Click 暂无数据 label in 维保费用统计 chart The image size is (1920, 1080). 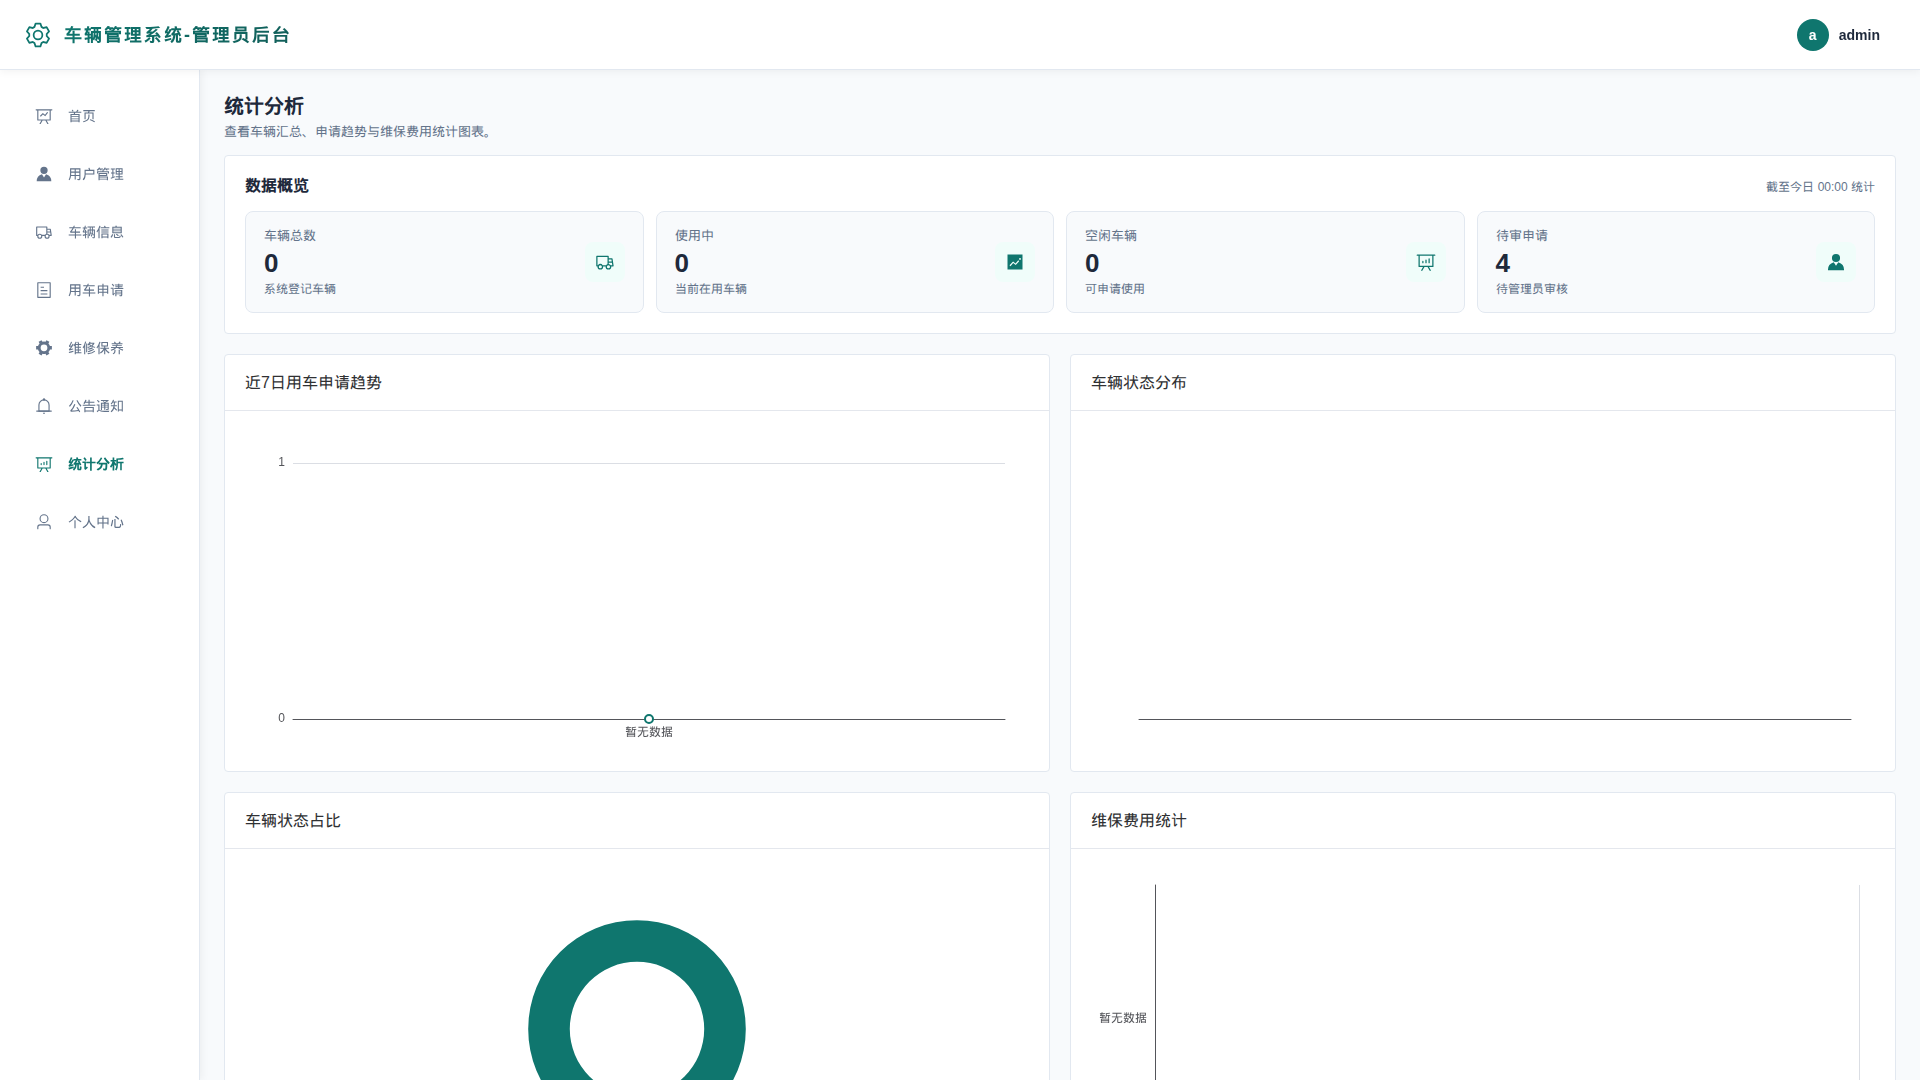pyautogui.click(x=1123, y=1018)
